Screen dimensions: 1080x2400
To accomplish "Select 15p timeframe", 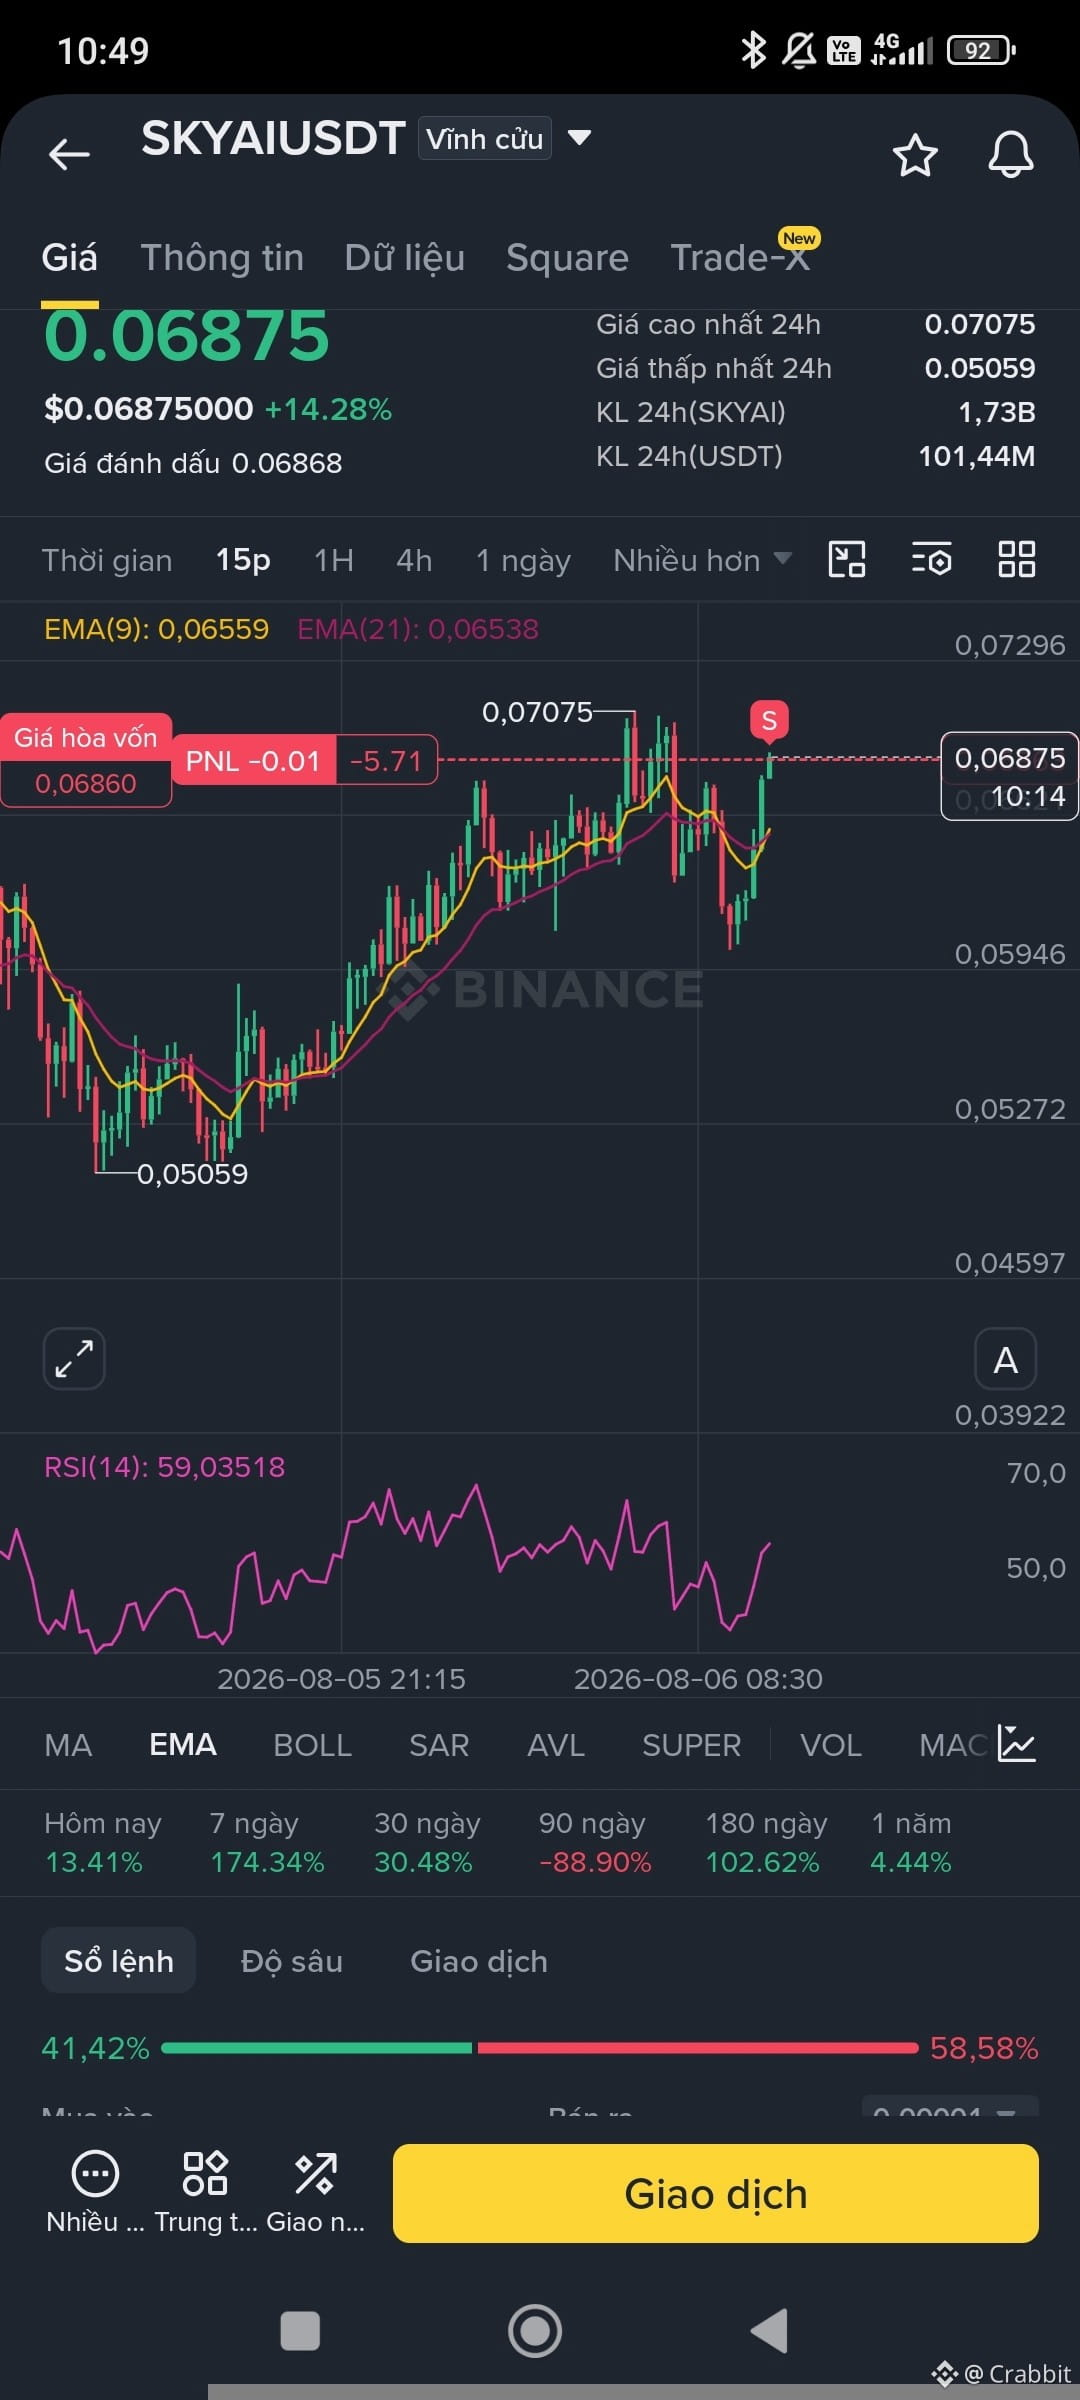I will (243, 560).
